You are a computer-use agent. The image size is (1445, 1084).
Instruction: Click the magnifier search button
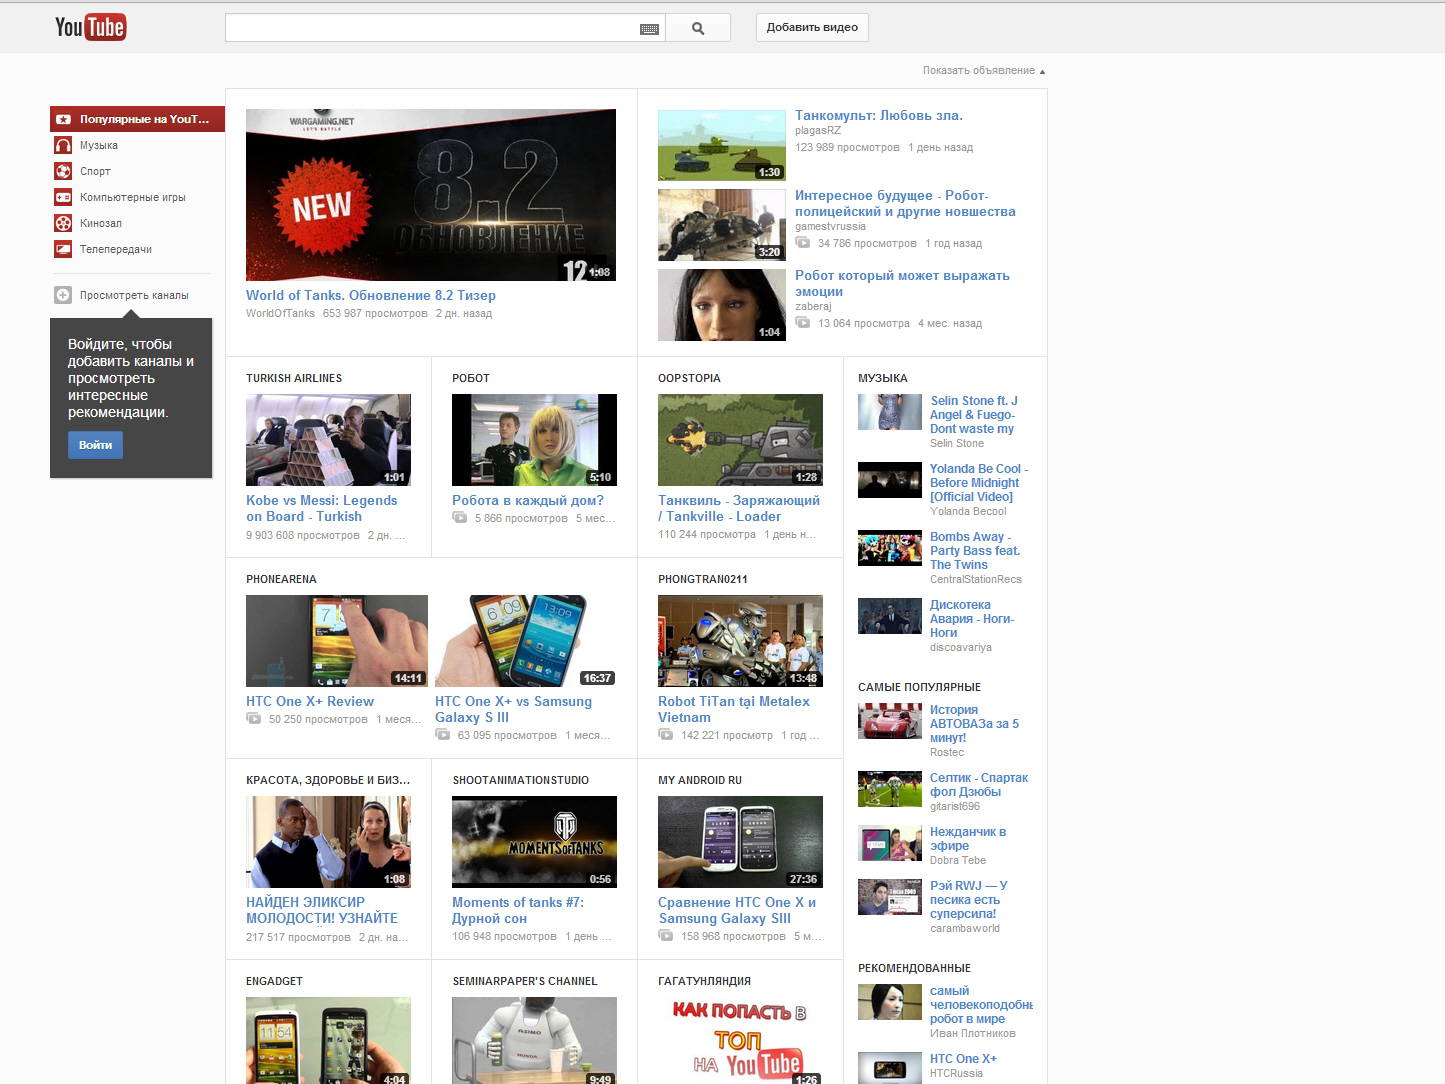click(698, 28)
